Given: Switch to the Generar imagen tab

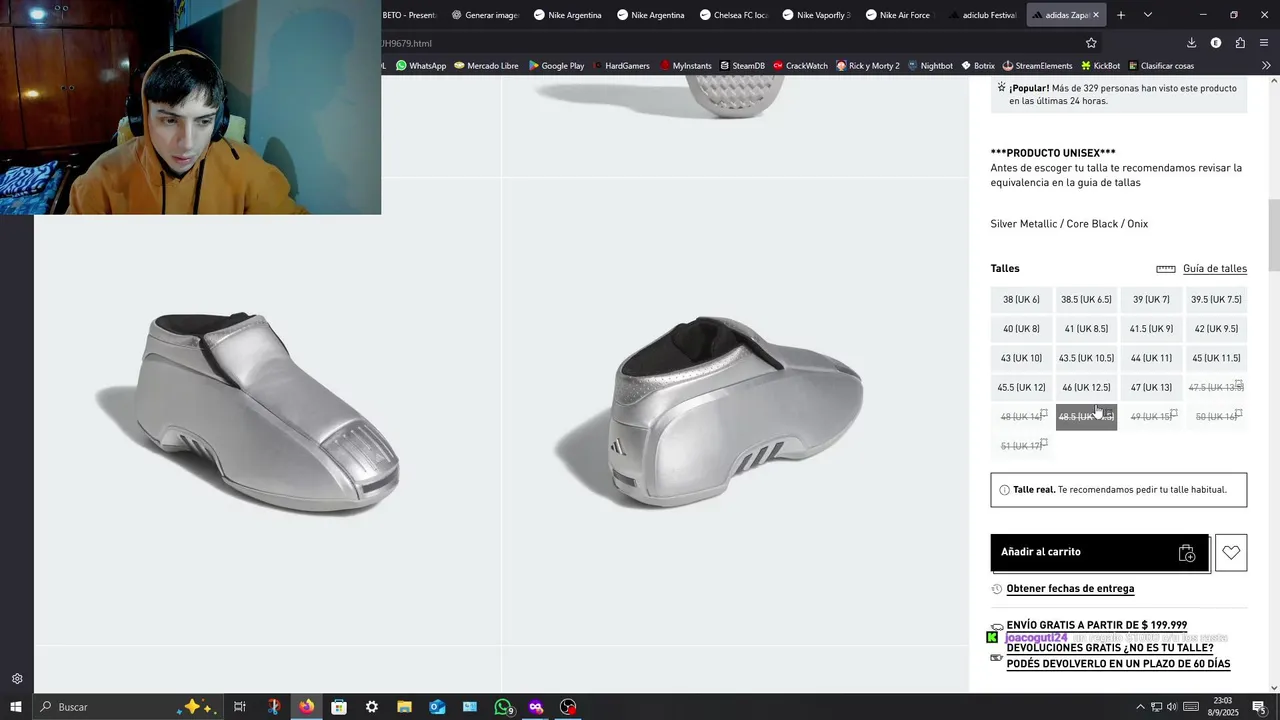Looking at the screenshot, I should [484, 15].
